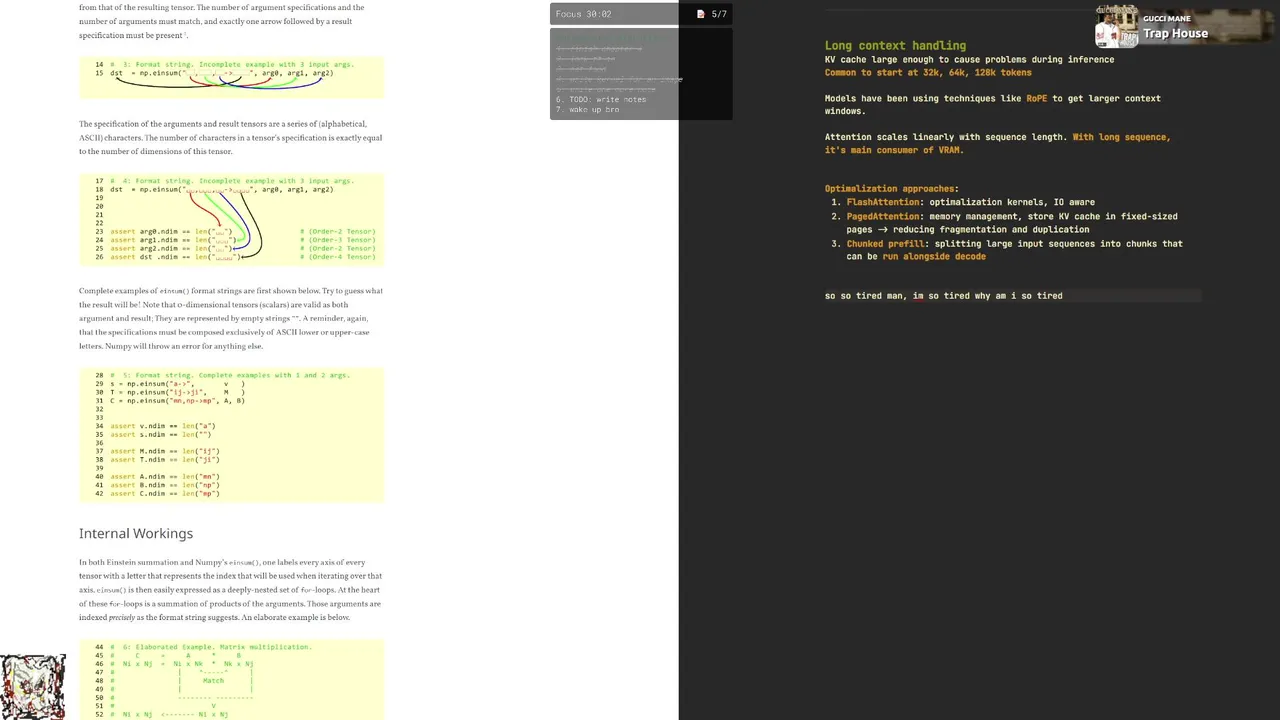Viewport: 1280px width, 720px height.
Task: Click the Gucci Mane album cover thumbnail
Action: [x=1117, y=27]
